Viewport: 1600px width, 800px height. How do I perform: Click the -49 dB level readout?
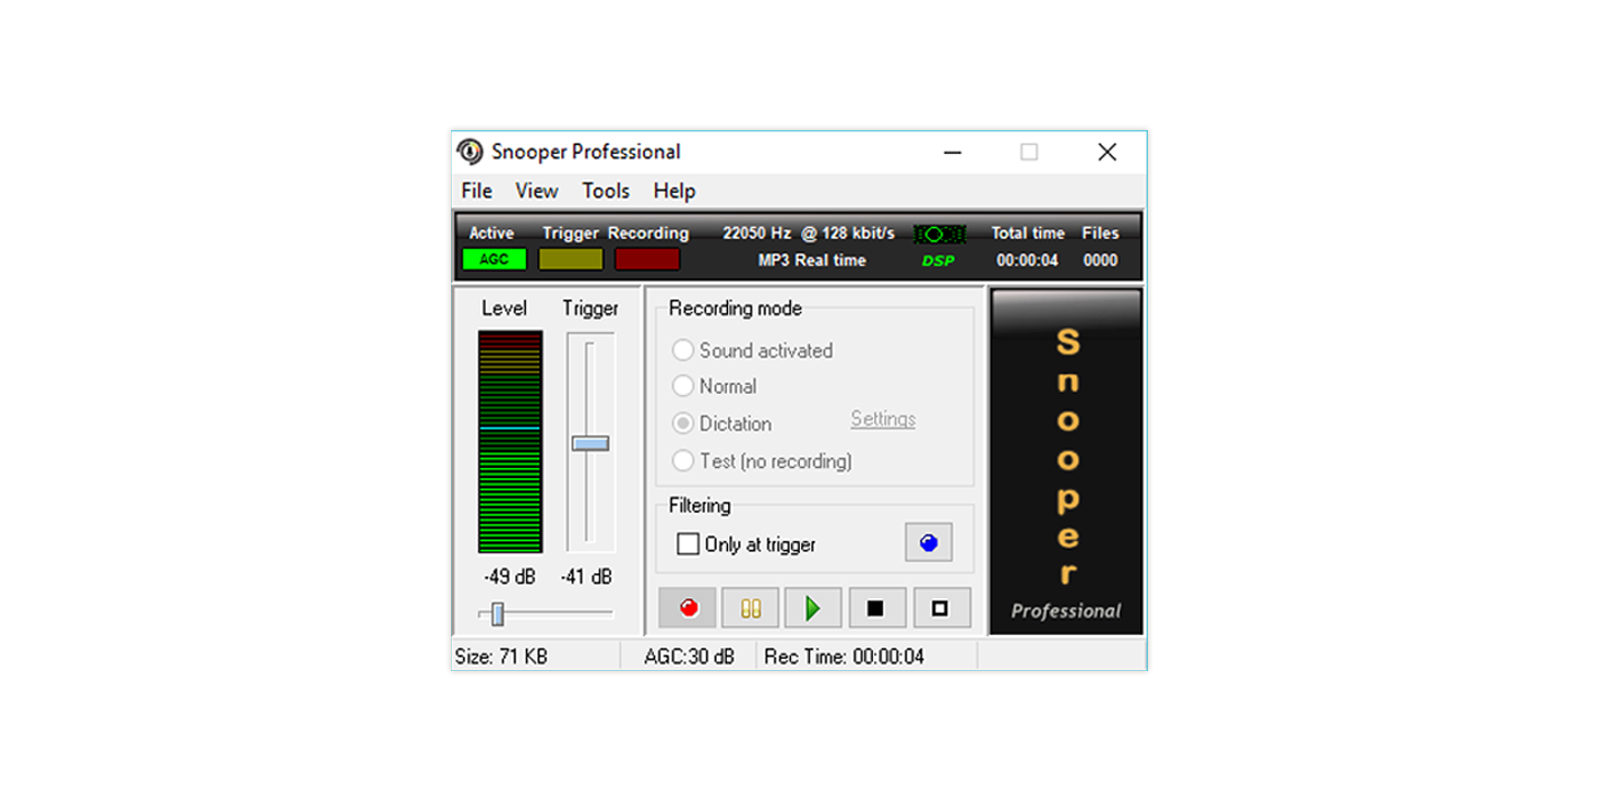pos(510,577)
